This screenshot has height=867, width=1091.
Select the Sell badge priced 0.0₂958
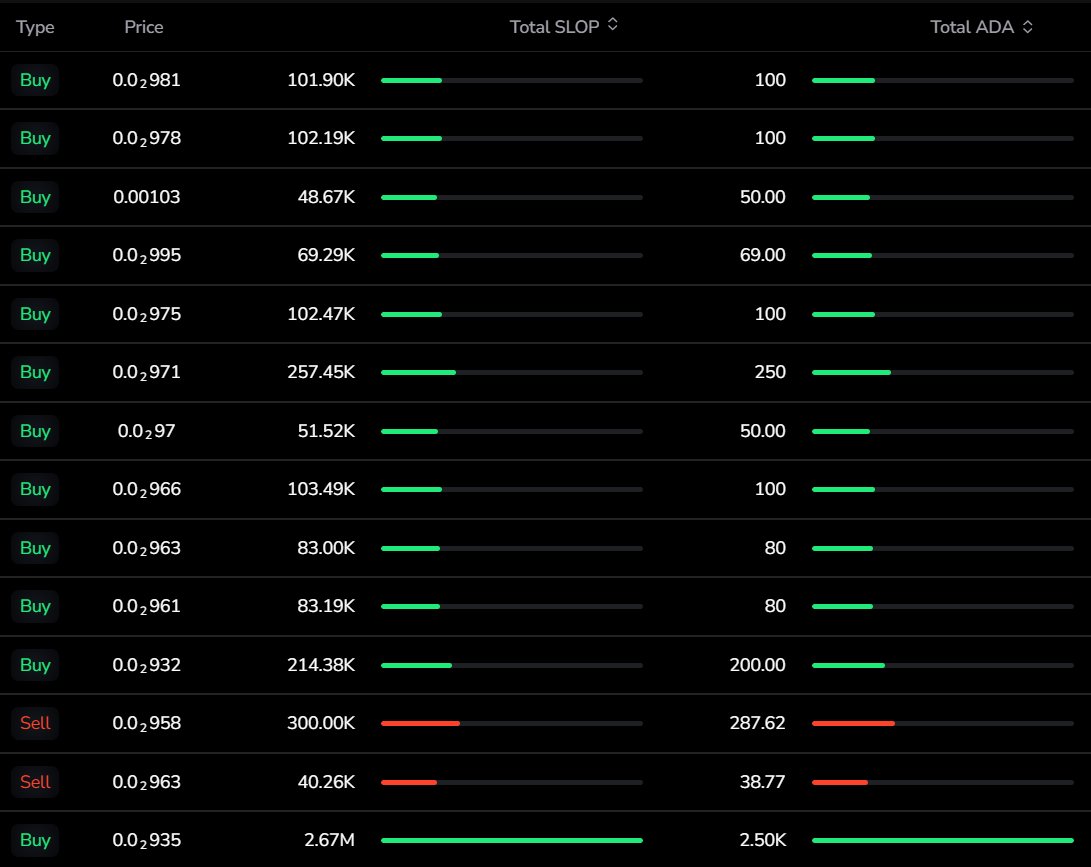34,723
